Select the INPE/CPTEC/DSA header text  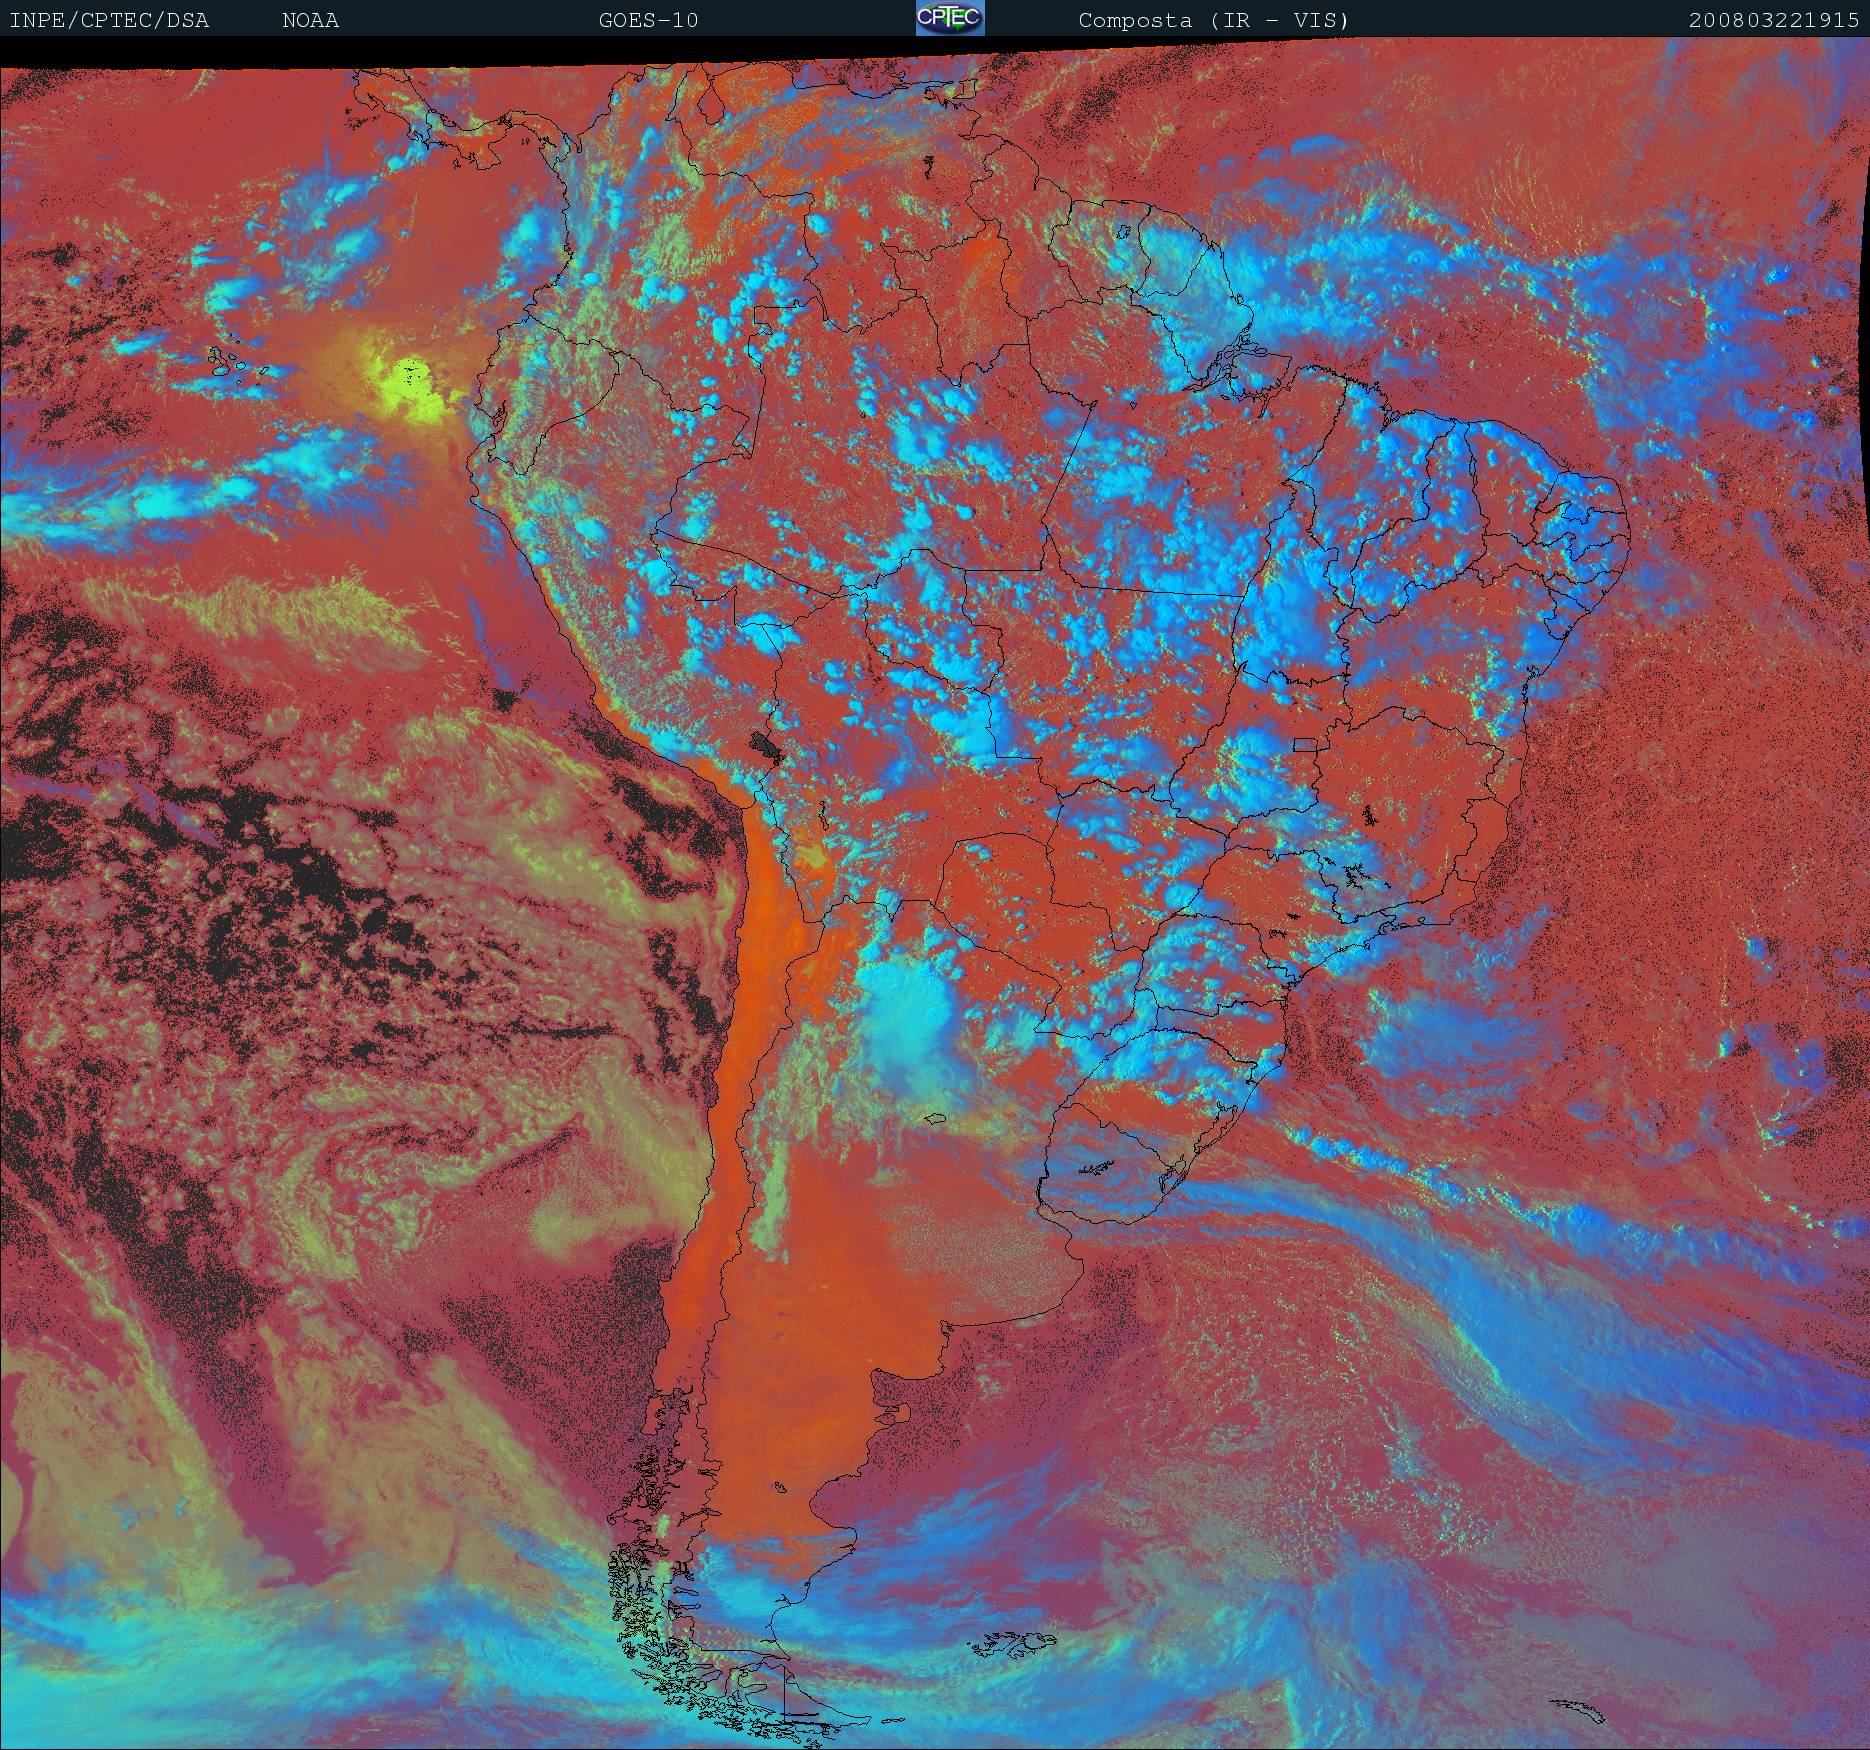pyautogui.click(x=109, y=20)
